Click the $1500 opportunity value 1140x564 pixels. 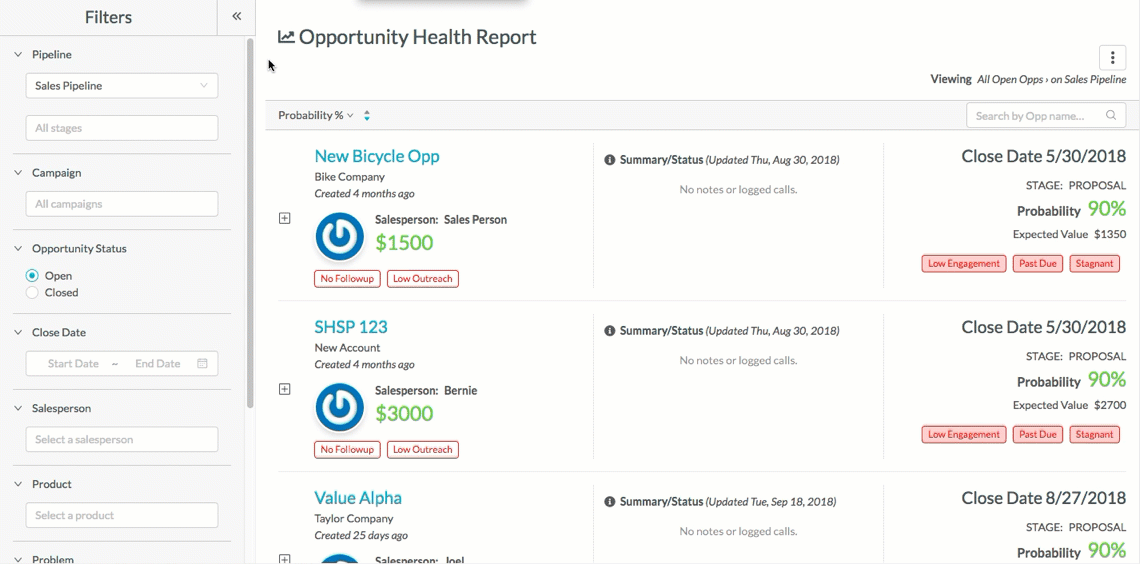(404, 243)
